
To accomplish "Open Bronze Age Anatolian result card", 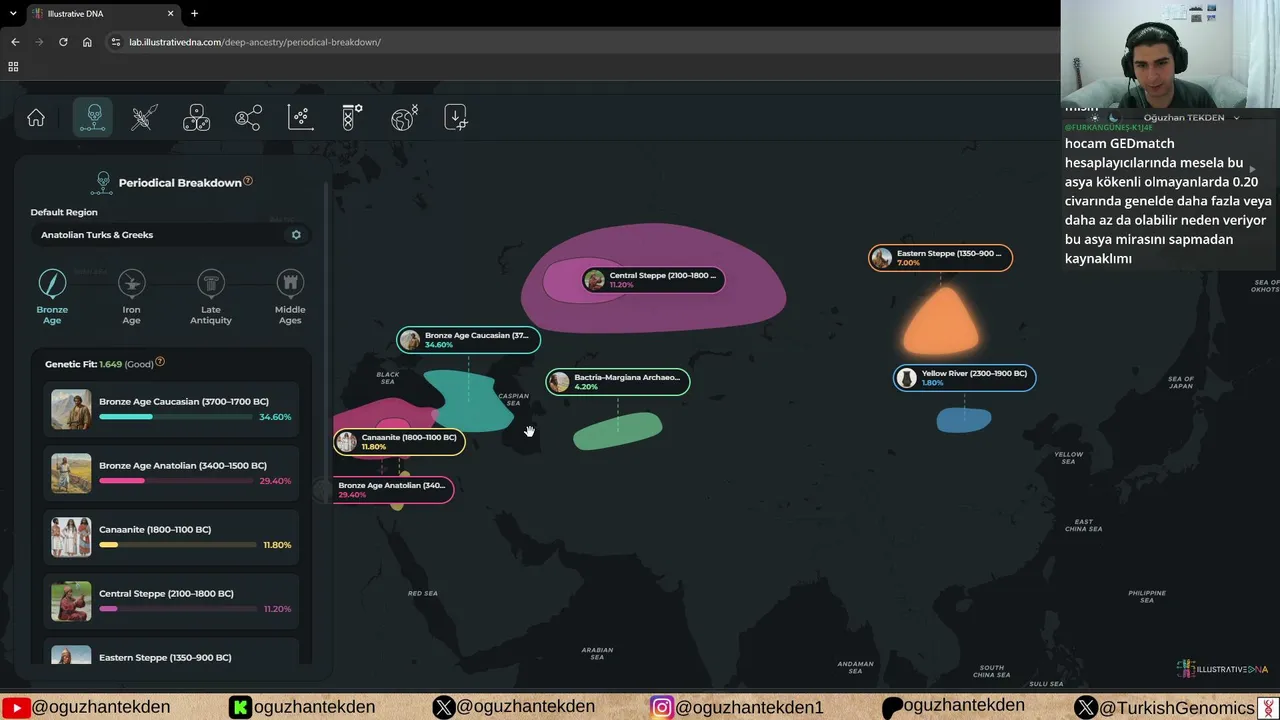I will pyautogui.click(x=171, y=474).
